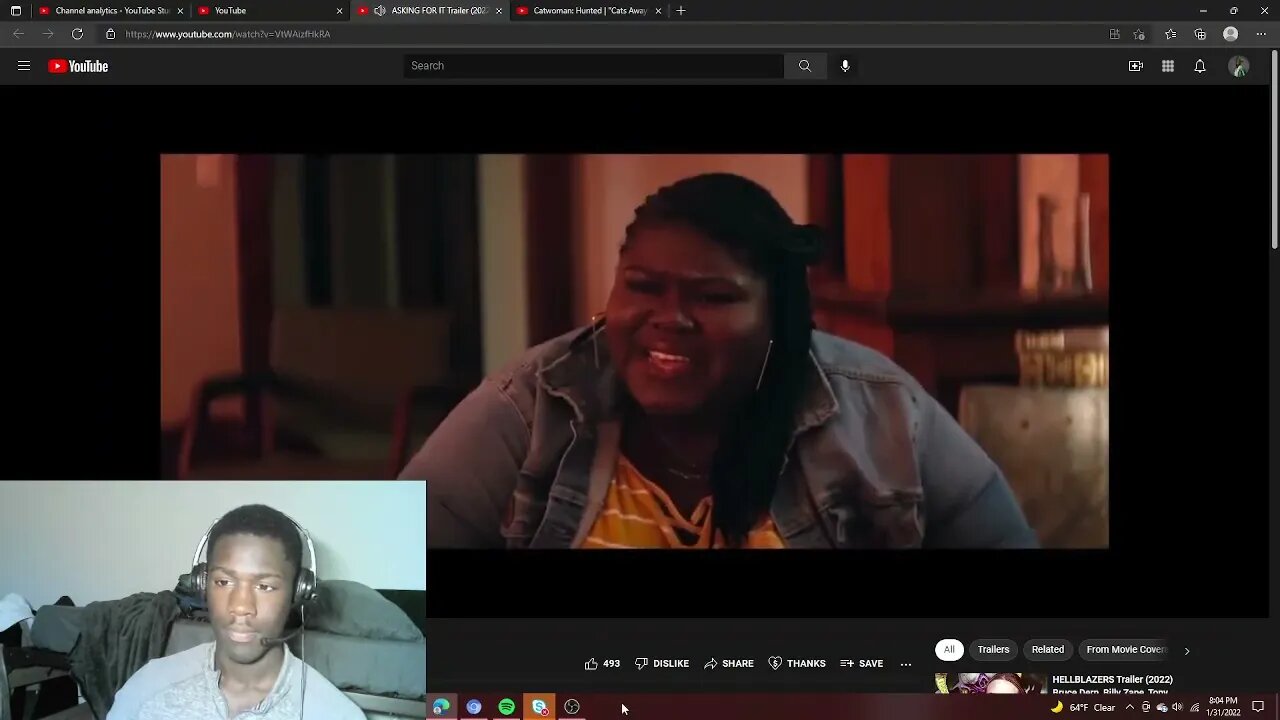View site info via address bar lock icon

pos(111,34)
